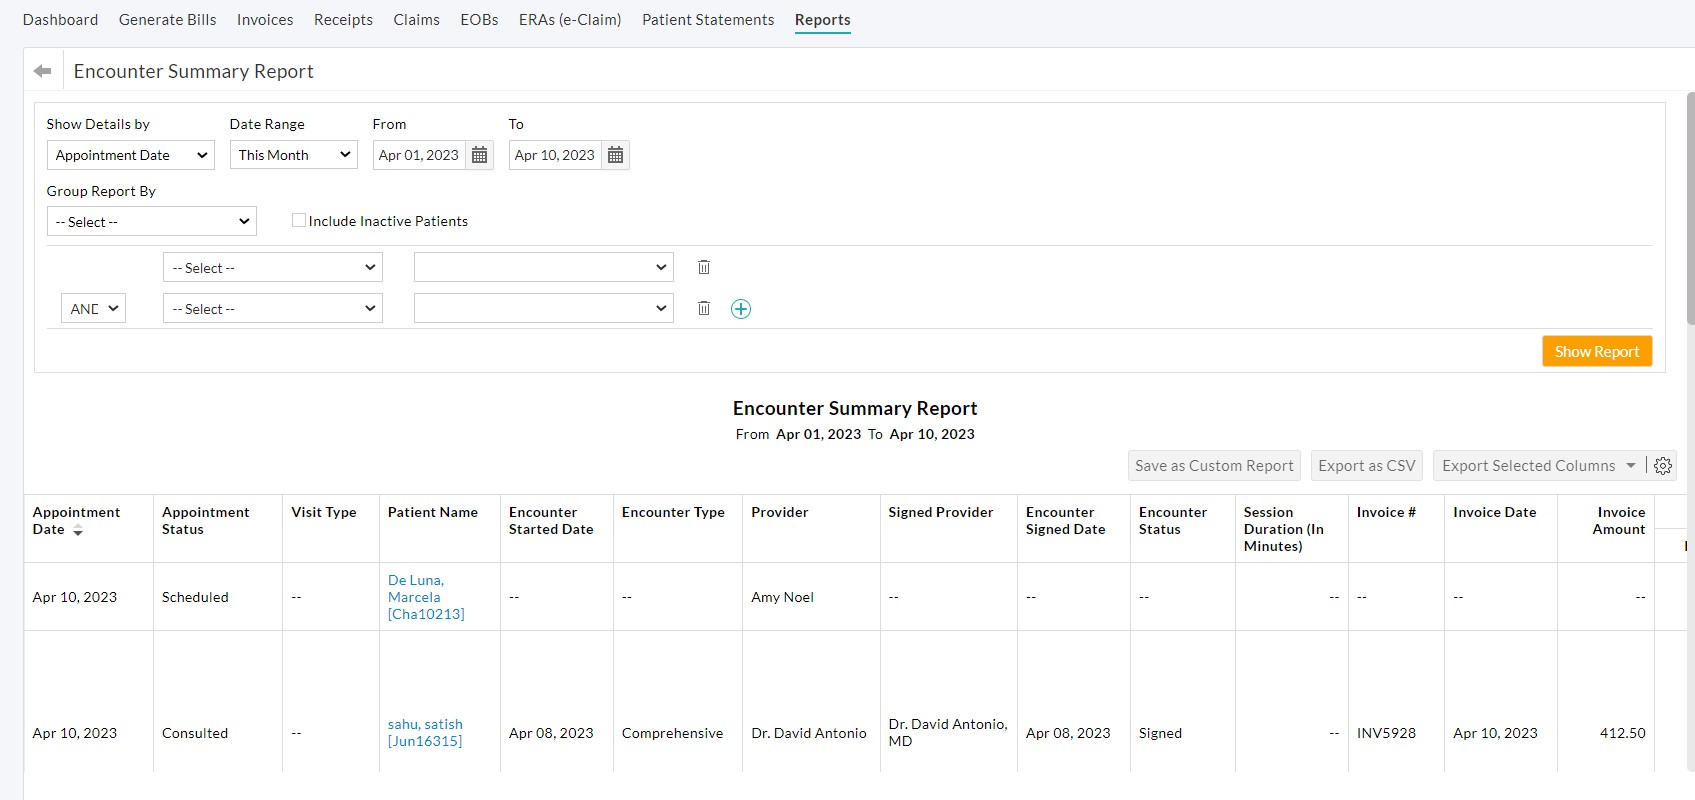Go to Patient Statements tab
The height and width of the screenshot is (800, 1695).
[708, 20]
